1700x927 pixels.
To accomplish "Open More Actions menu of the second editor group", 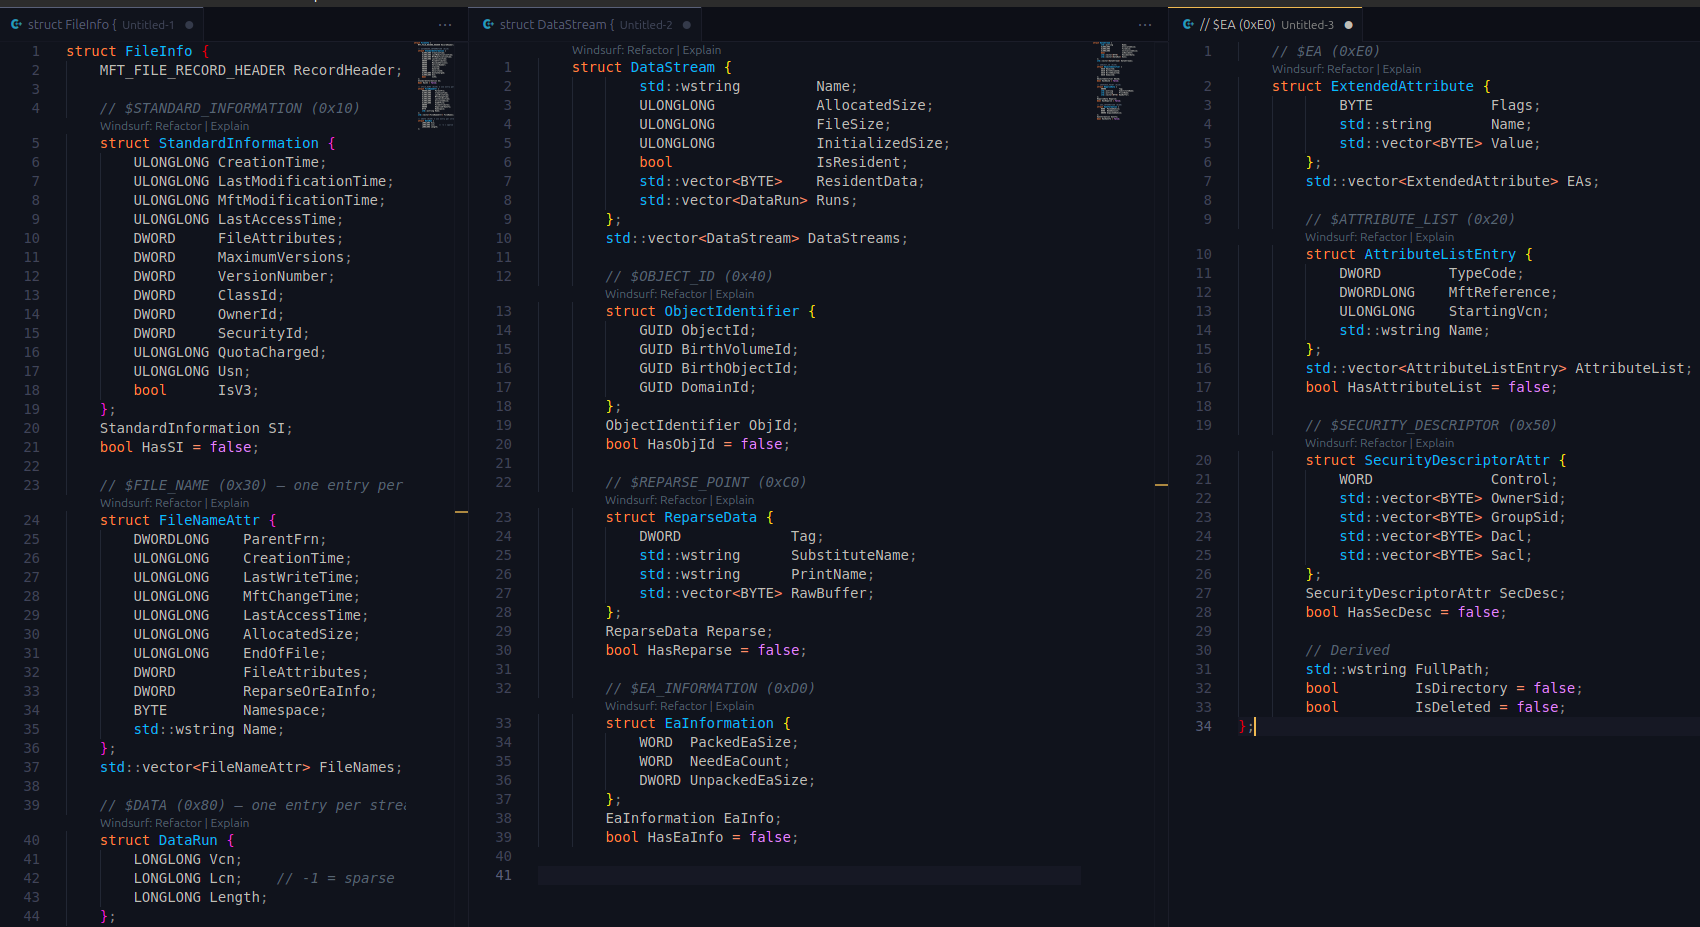I will [x=1145, y=25].
